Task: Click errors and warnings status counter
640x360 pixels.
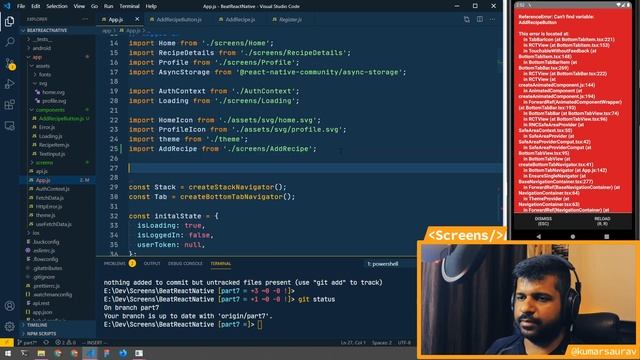Action: pos(65,342)
